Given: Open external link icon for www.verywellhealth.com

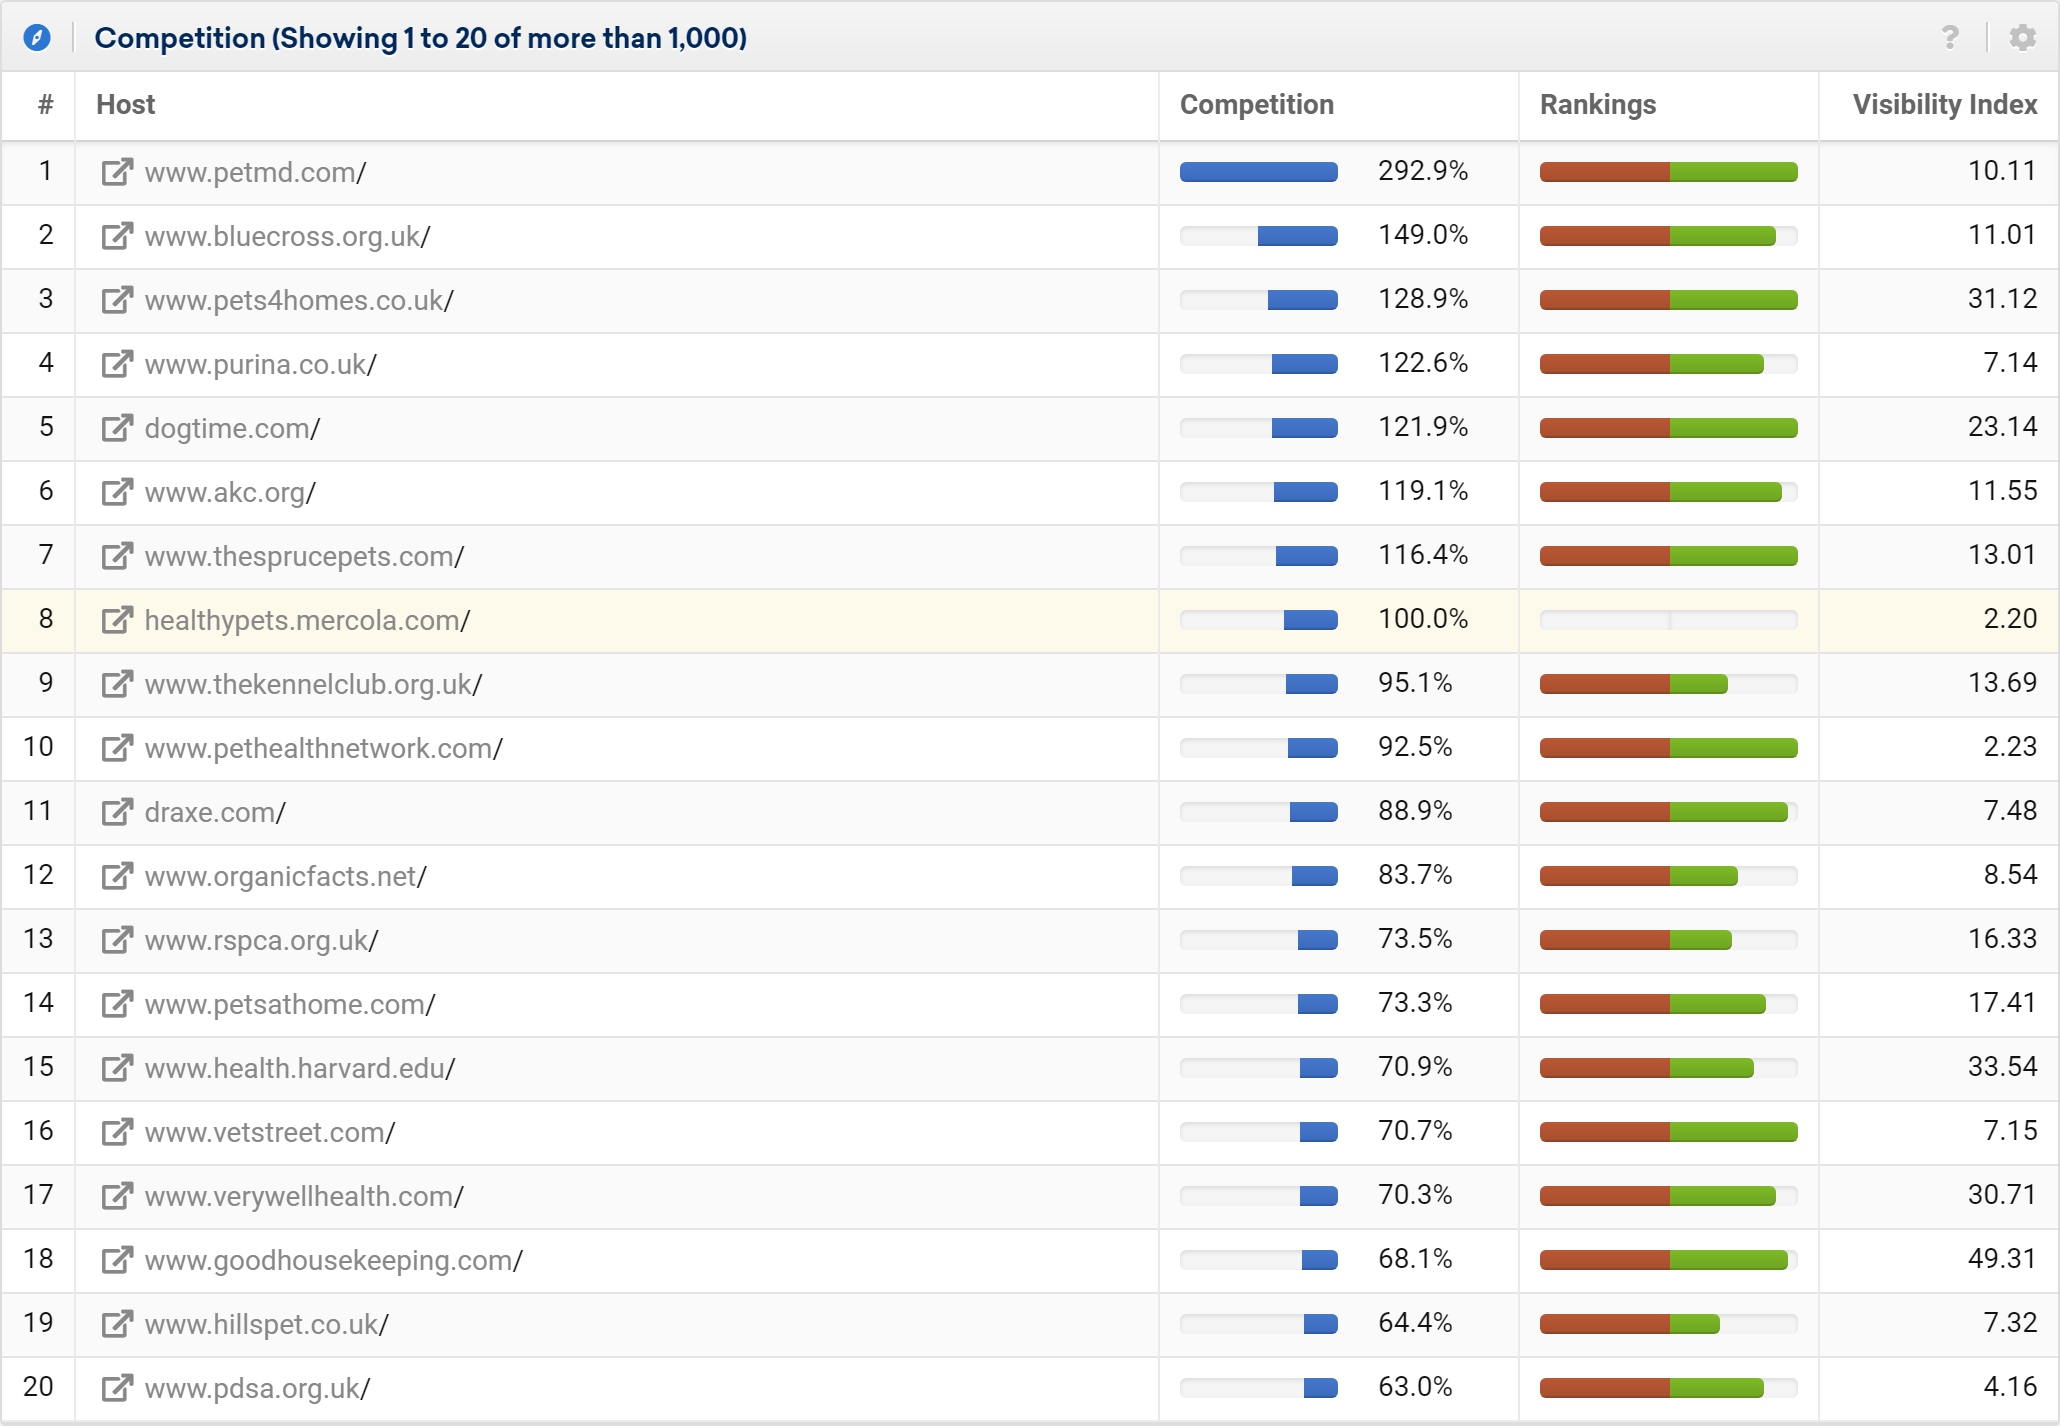Looking at the screenshot, I should pyautogui.click(x=117, y=1196).
